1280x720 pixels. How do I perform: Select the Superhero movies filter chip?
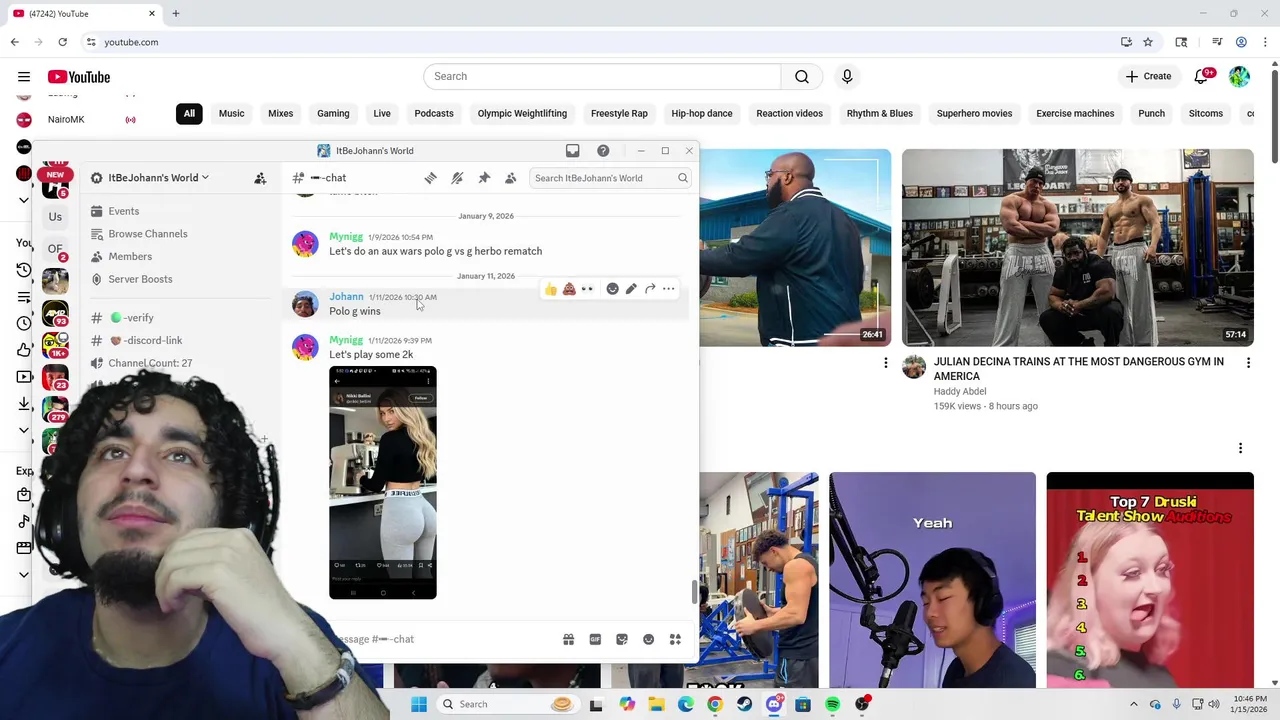pyautogui.click(x=975, y=114)
